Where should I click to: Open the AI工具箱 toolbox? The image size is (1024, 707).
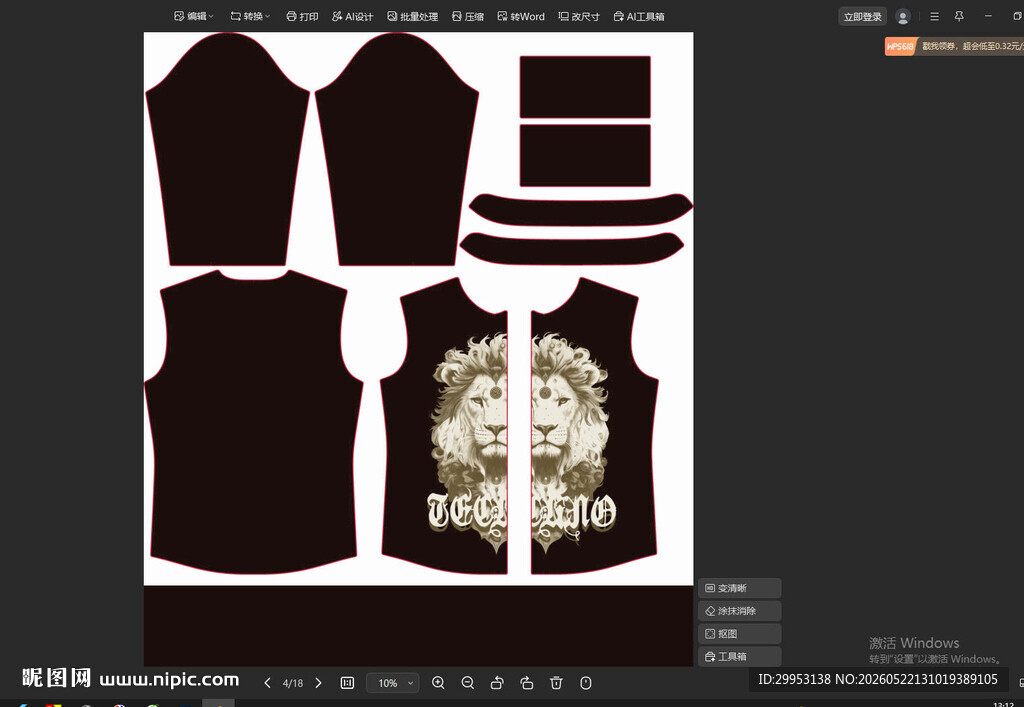coord(639,16)
